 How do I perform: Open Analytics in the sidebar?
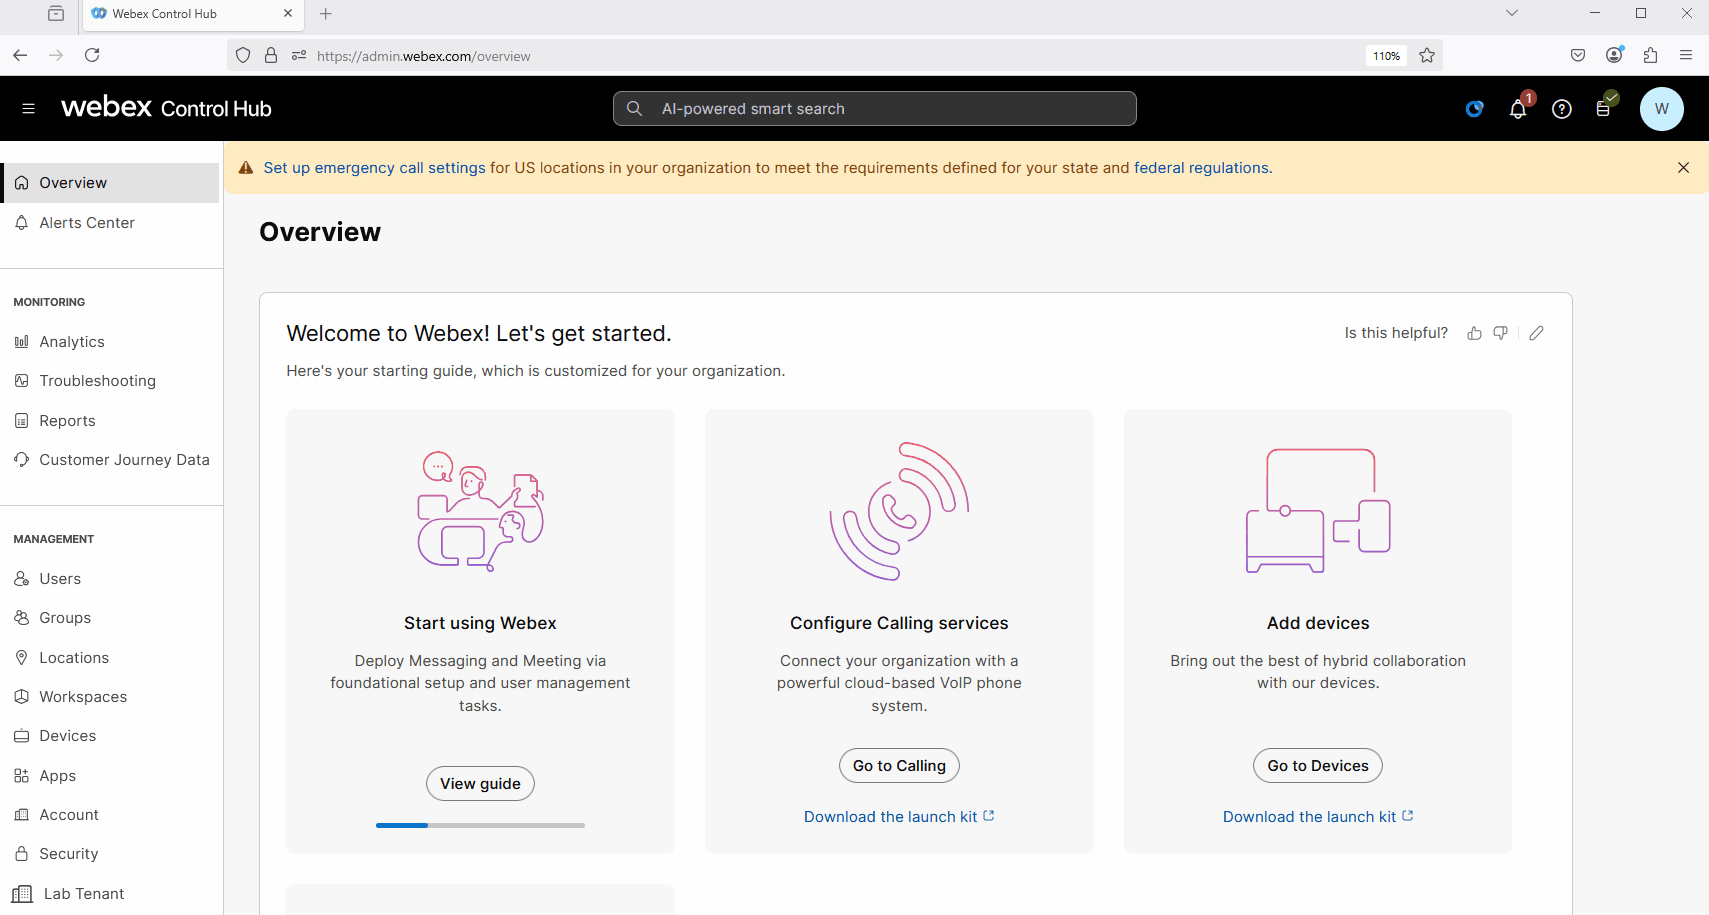72,342
